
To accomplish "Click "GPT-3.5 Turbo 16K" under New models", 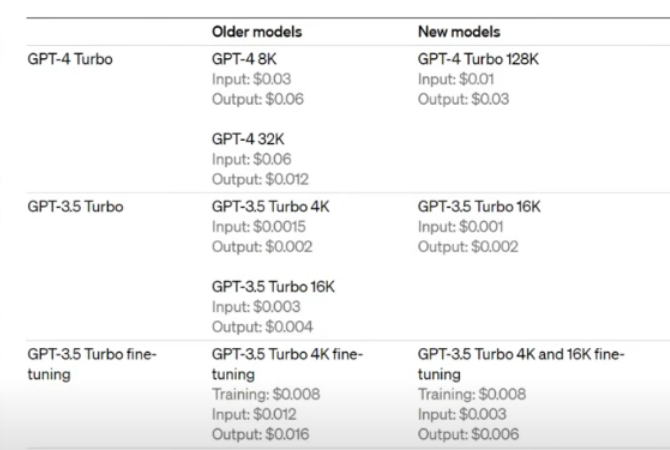I will click(x=479, y=207).
